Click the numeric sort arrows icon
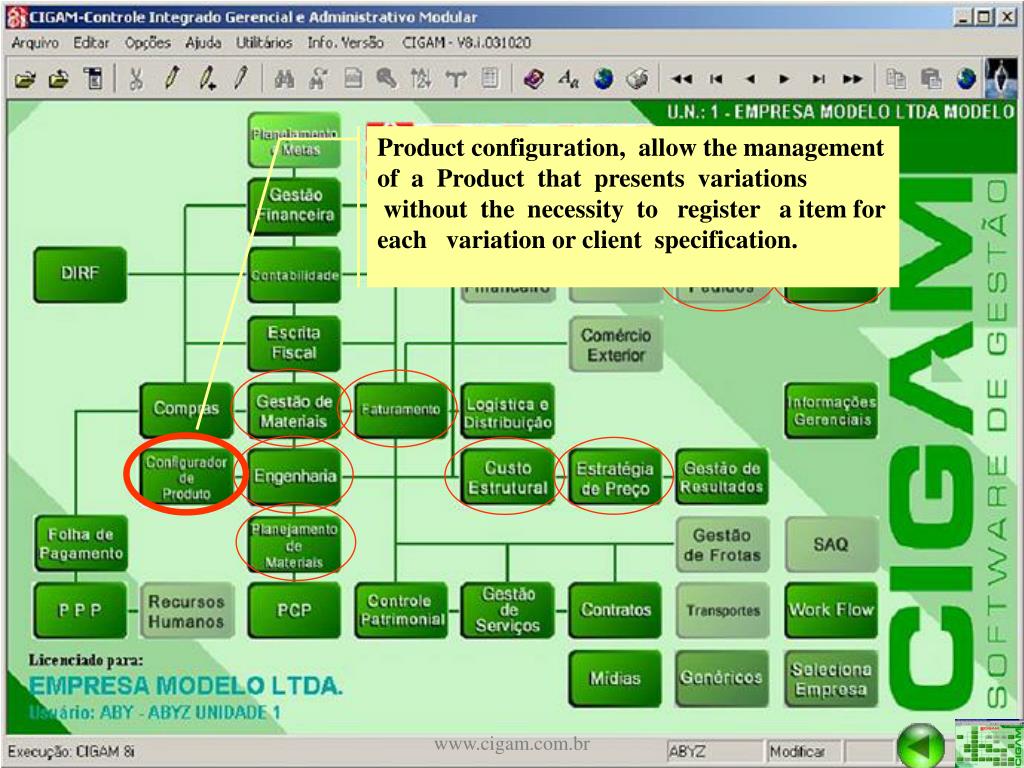This screenshot has width=1024, height=768. click(419, 79)
